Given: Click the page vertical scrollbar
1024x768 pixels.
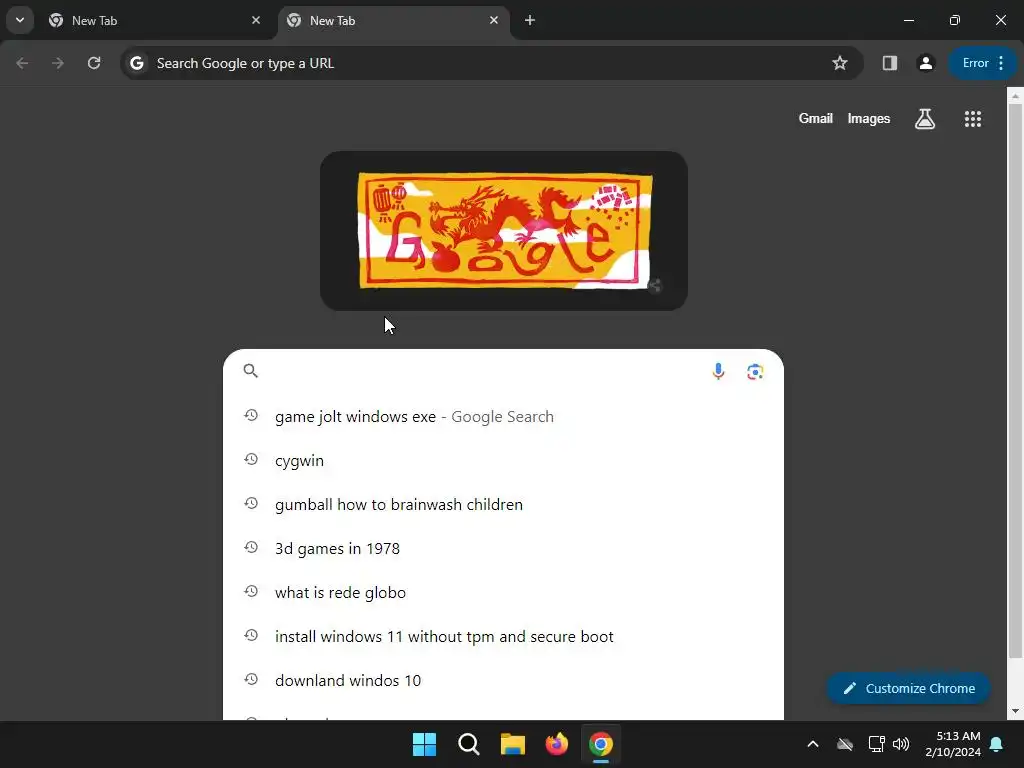Looking at the screenshot, I should (x=1015, y=381).
